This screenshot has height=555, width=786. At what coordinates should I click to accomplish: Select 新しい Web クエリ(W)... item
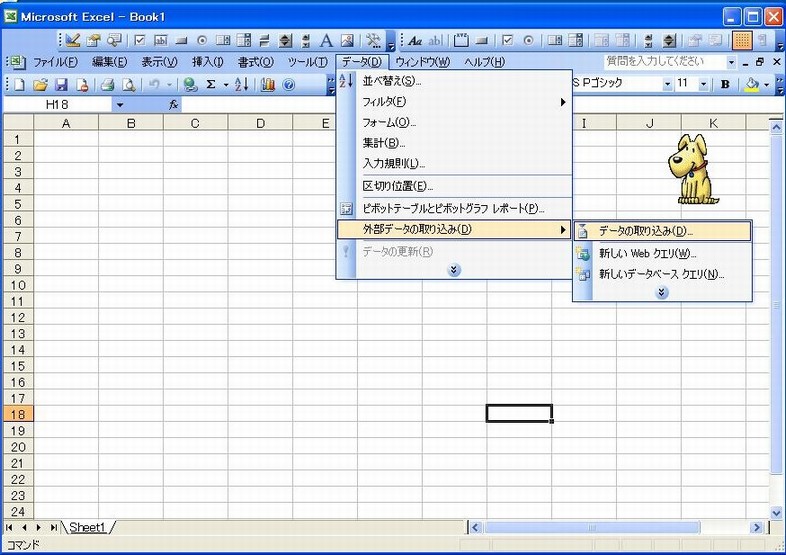click(x=662, y=253)
